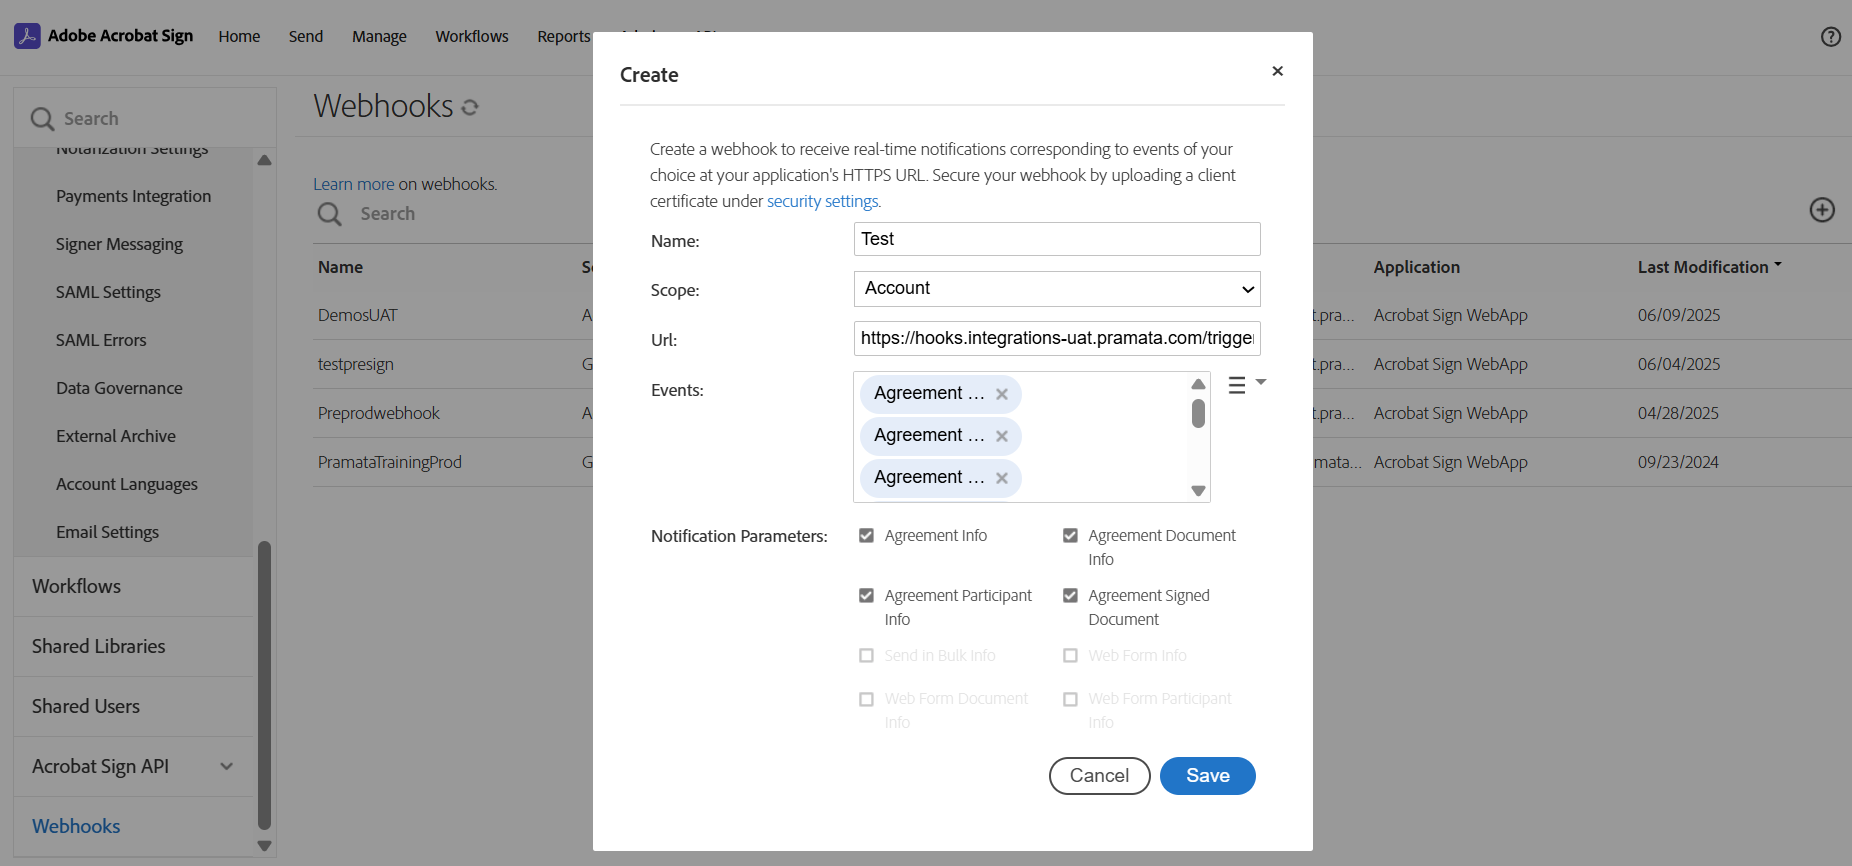Toggle Agreement Signed Document checkbox
Viewport: 1852px width, 866px height.
pos(1070,596)
